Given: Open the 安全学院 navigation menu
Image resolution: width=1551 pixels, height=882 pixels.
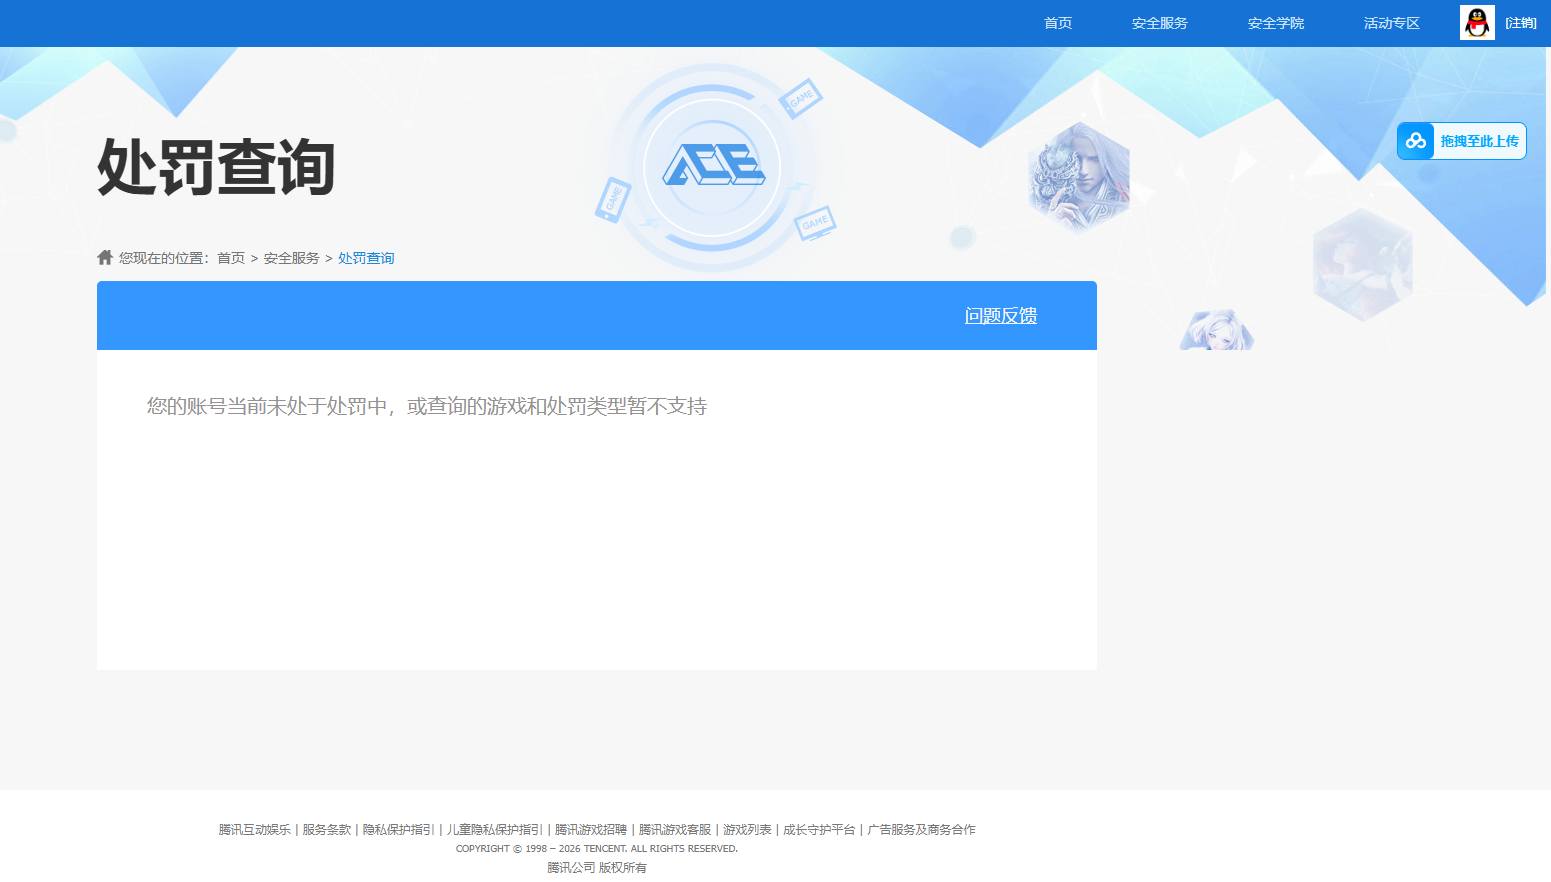Looking at the screenshot, I should pos(1275,23).
